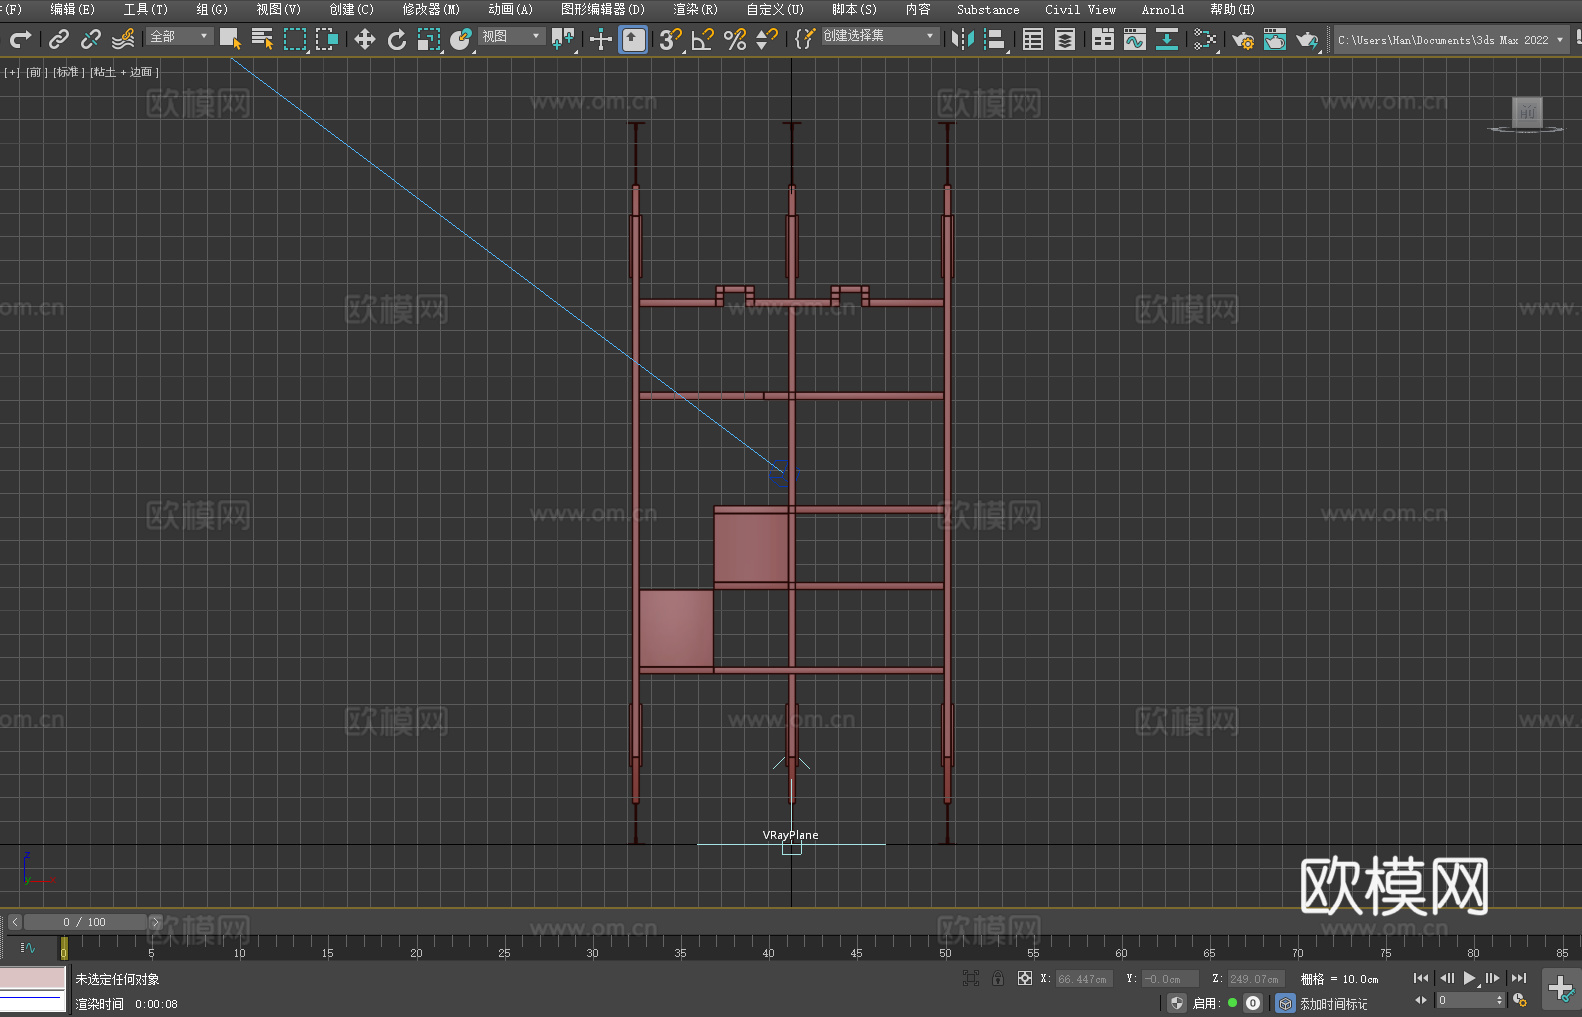Screen dimensions: 1582x1017
Task: Open Curve Editor icon
Action: point(1134,39)
